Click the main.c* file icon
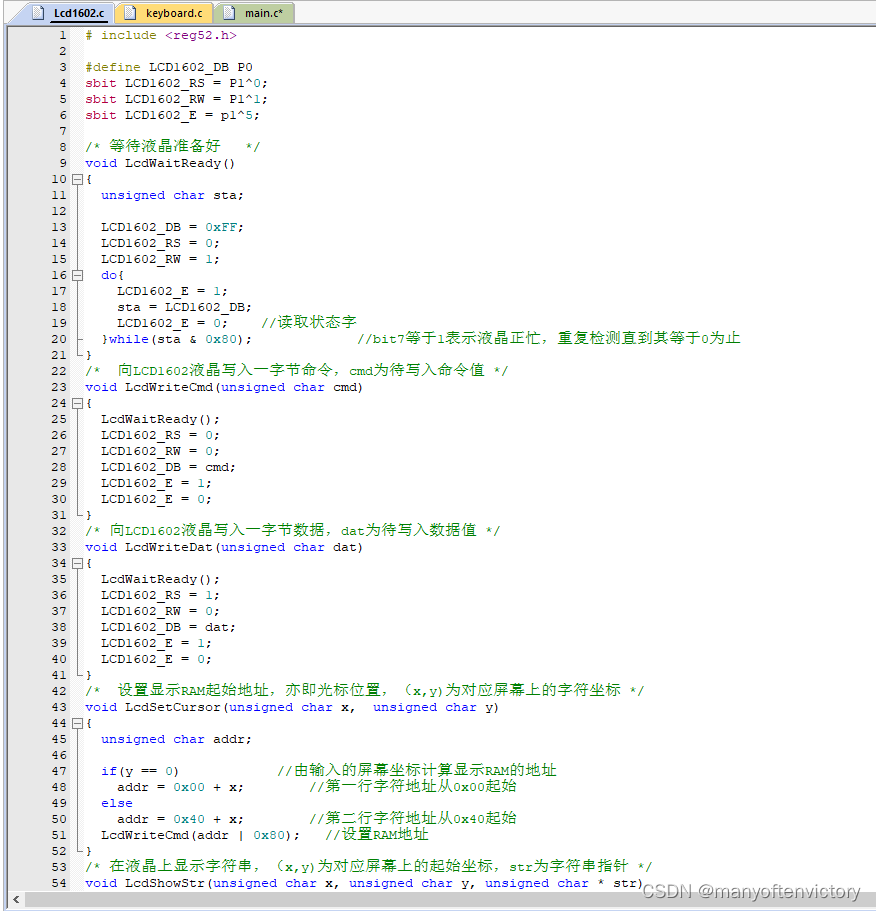The width and height of the screenshot is (876, 911). (x=229, y=13)
